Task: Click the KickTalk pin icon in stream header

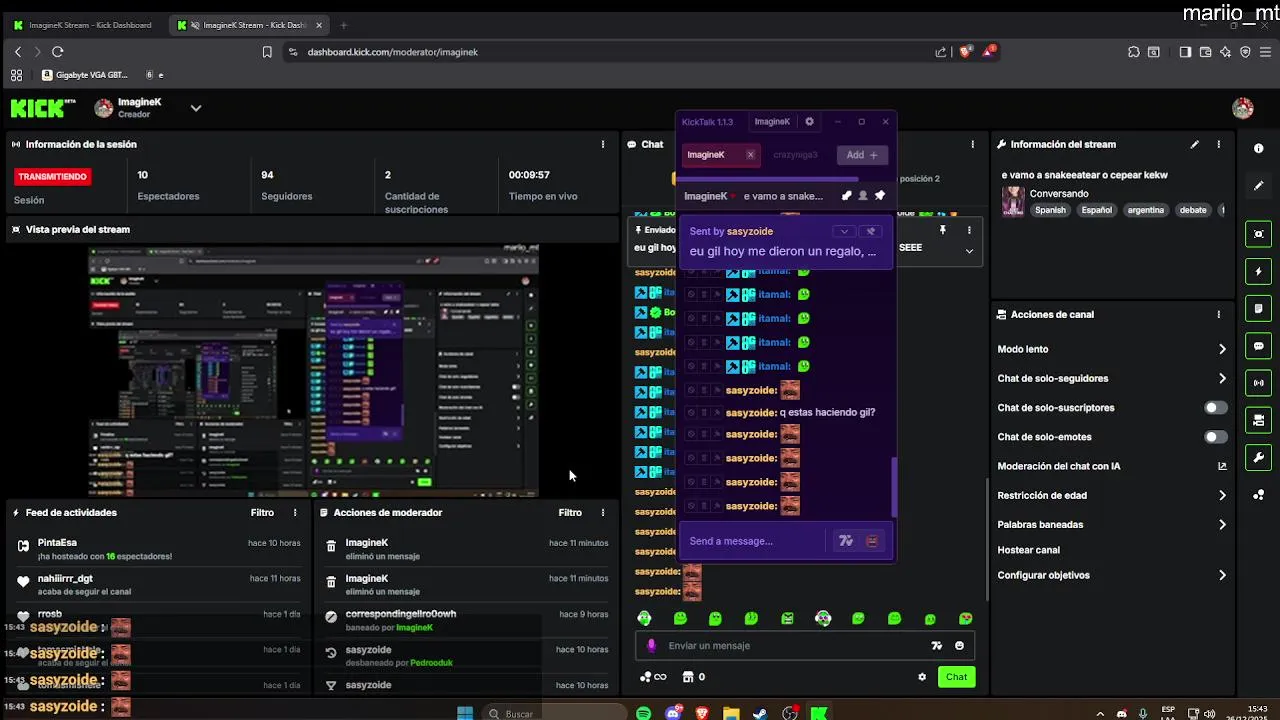Action: [879, 196]
